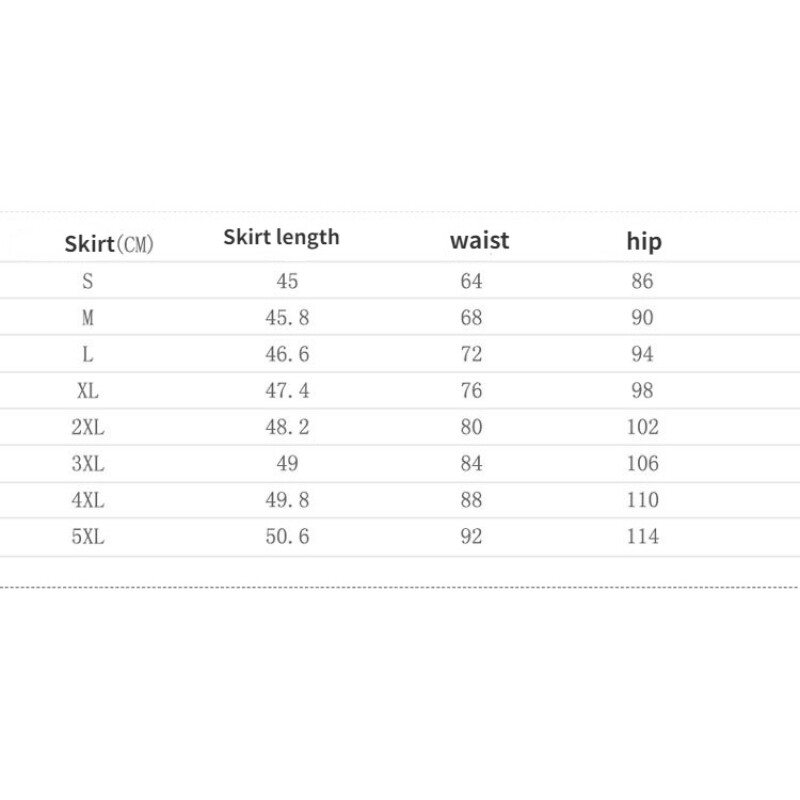Click the "Skirt length" column header

281,237
